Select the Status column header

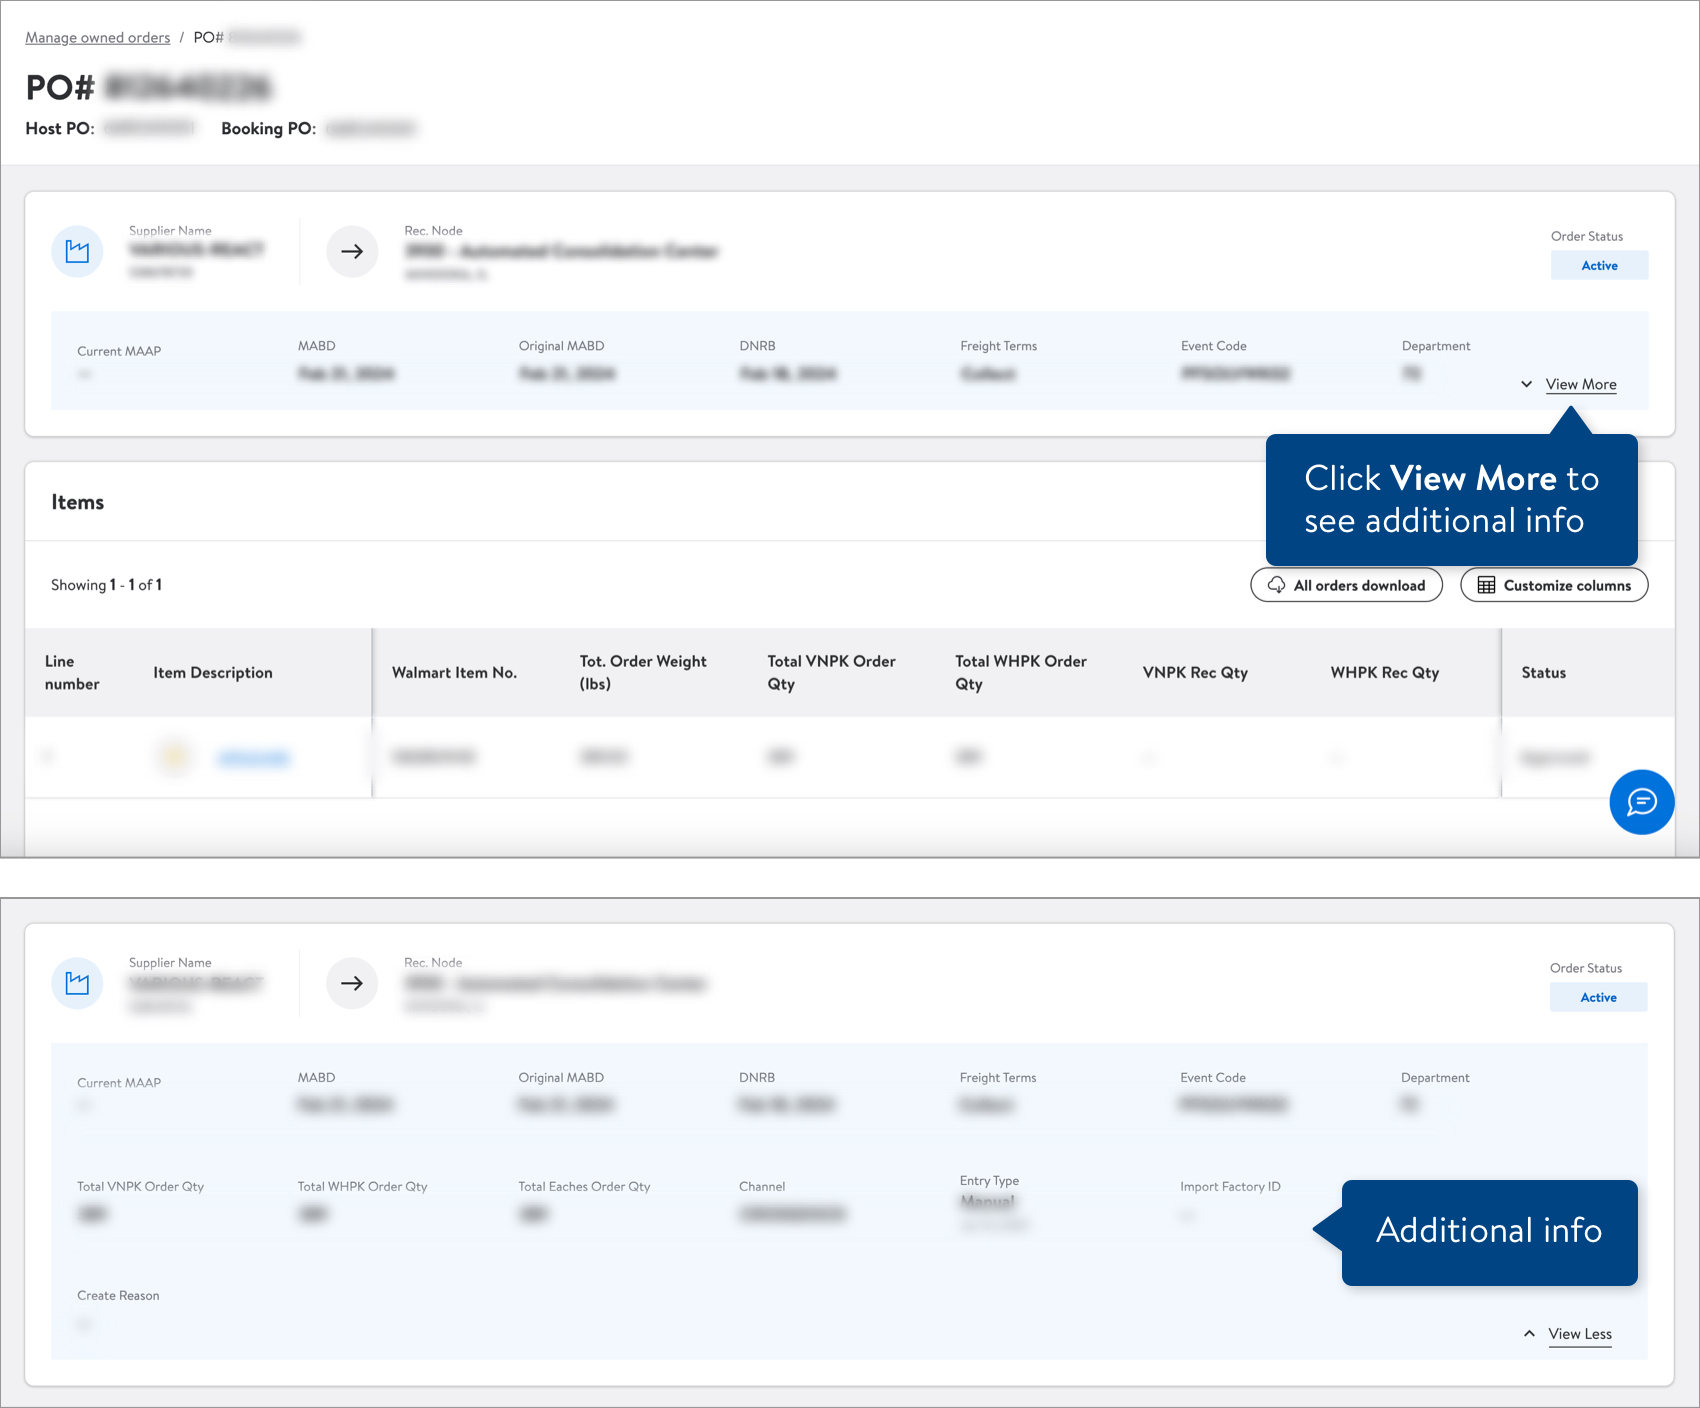[x=1543, y=672]
